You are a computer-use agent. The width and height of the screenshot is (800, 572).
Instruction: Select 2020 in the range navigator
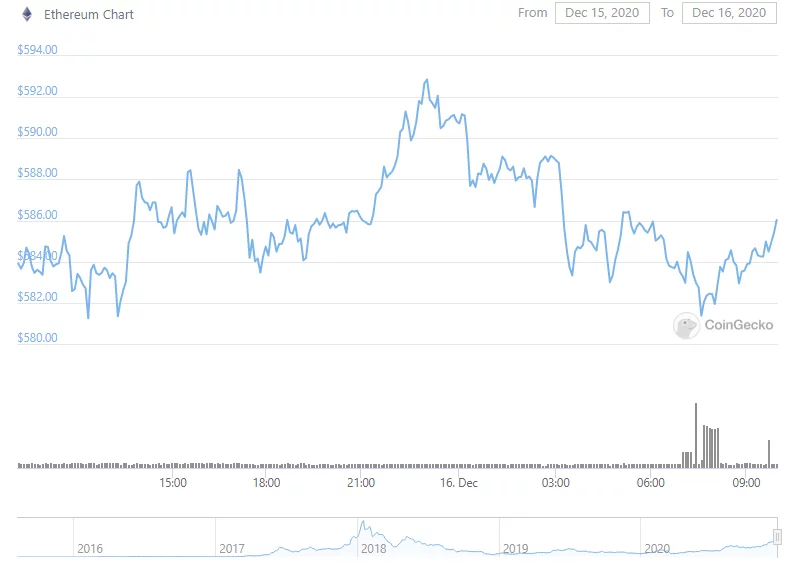657,549
